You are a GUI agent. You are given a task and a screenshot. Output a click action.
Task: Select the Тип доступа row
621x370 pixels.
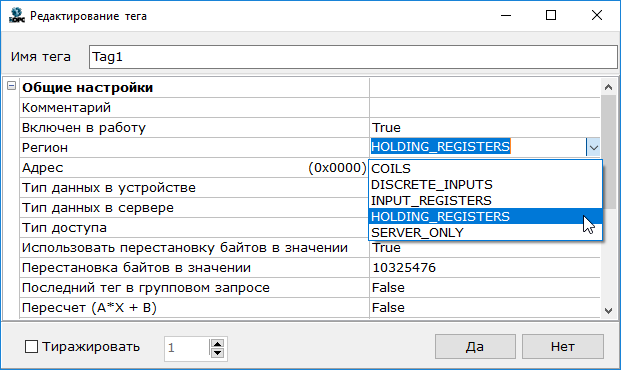point(194,228)
